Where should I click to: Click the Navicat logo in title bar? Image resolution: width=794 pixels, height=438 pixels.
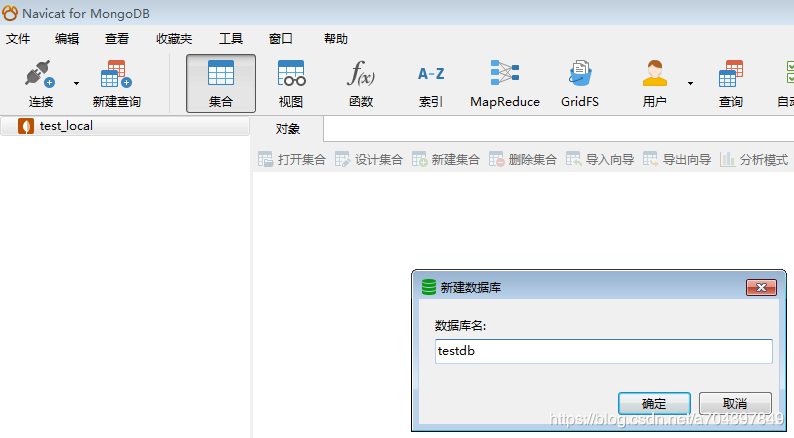click(10, 13)
